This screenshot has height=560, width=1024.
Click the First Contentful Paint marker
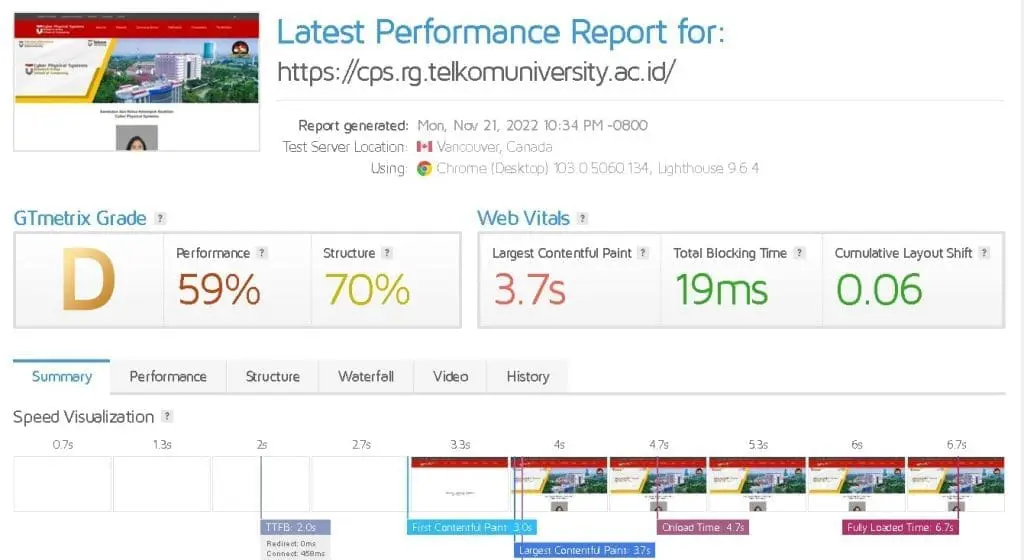[x=472, y=527]
